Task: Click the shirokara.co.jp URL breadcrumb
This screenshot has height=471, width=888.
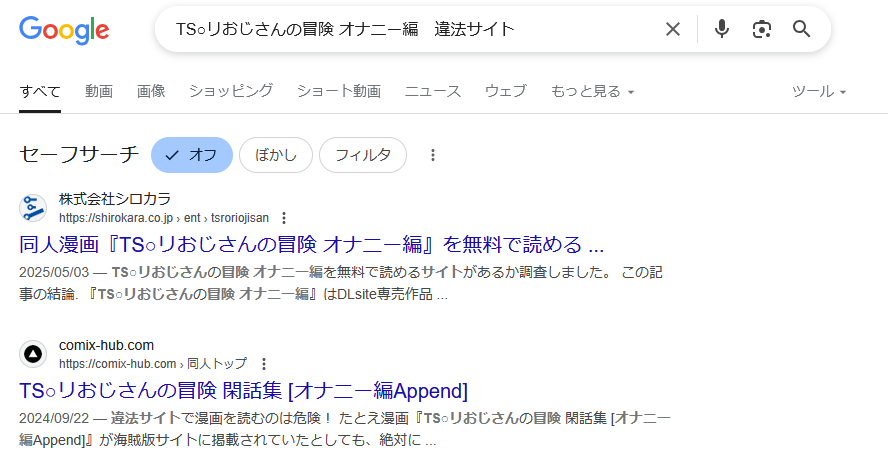Action: tap(164, 218)
